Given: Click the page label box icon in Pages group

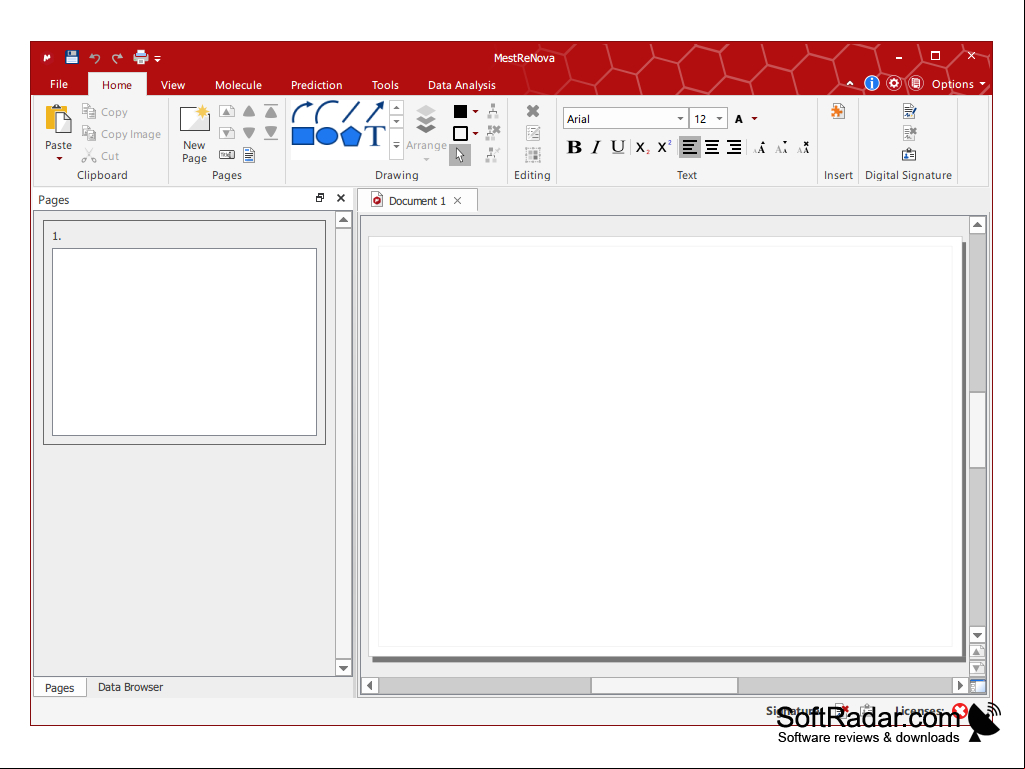Looking at the screenshot, I should [x=227, y=155].
